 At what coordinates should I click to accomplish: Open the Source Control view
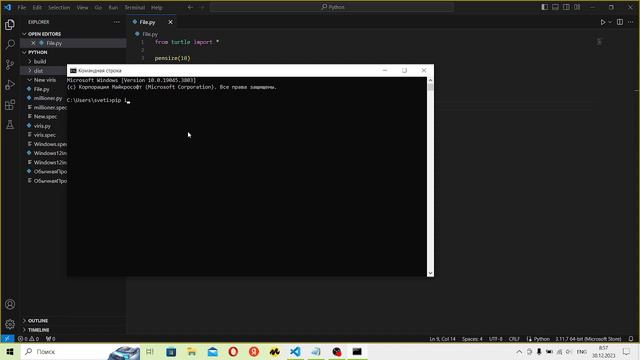tap(10, 64)
